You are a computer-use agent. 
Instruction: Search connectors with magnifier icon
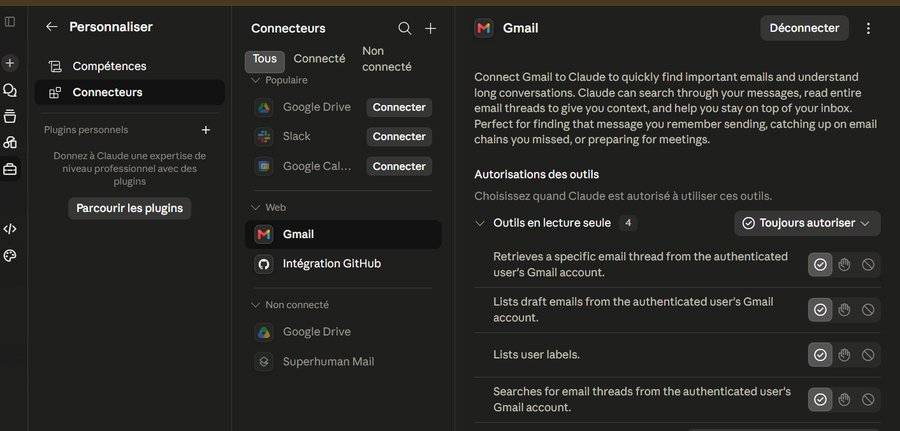coord(405,28)
